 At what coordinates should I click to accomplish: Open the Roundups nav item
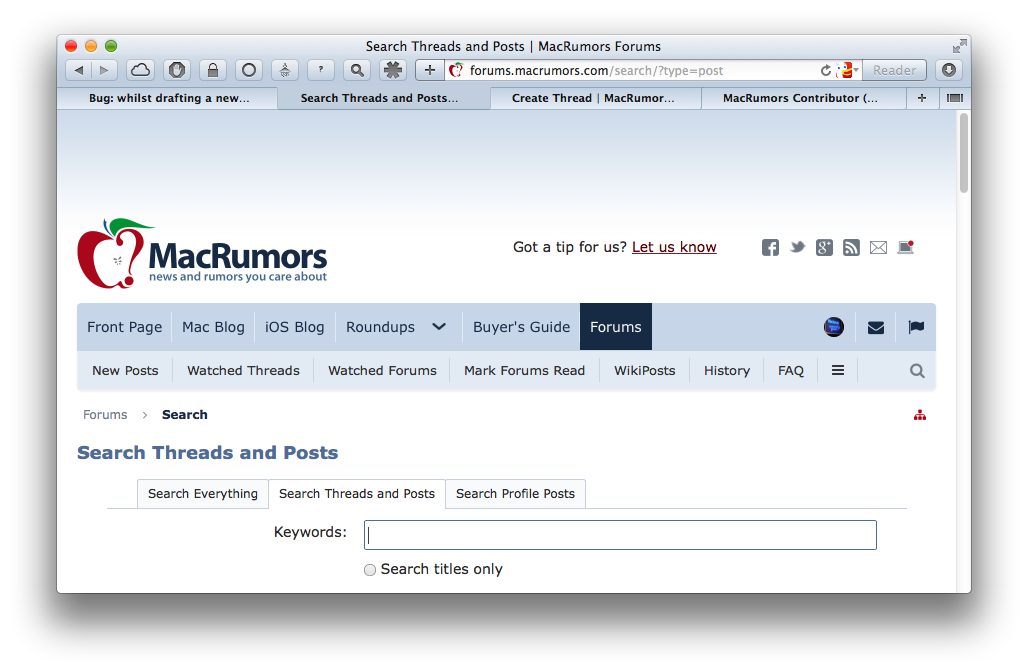(x=380, y=326)
